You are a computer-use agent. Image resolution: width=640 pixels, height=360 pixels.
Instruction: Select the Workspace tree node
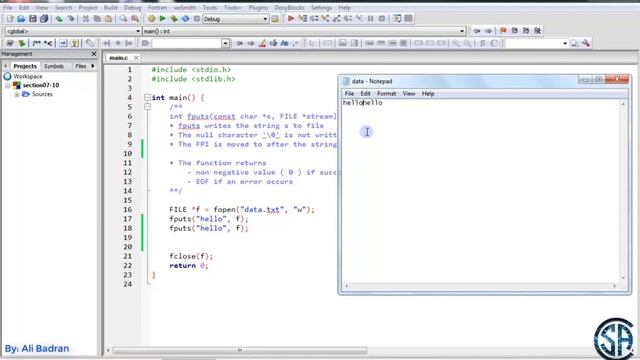28,76
